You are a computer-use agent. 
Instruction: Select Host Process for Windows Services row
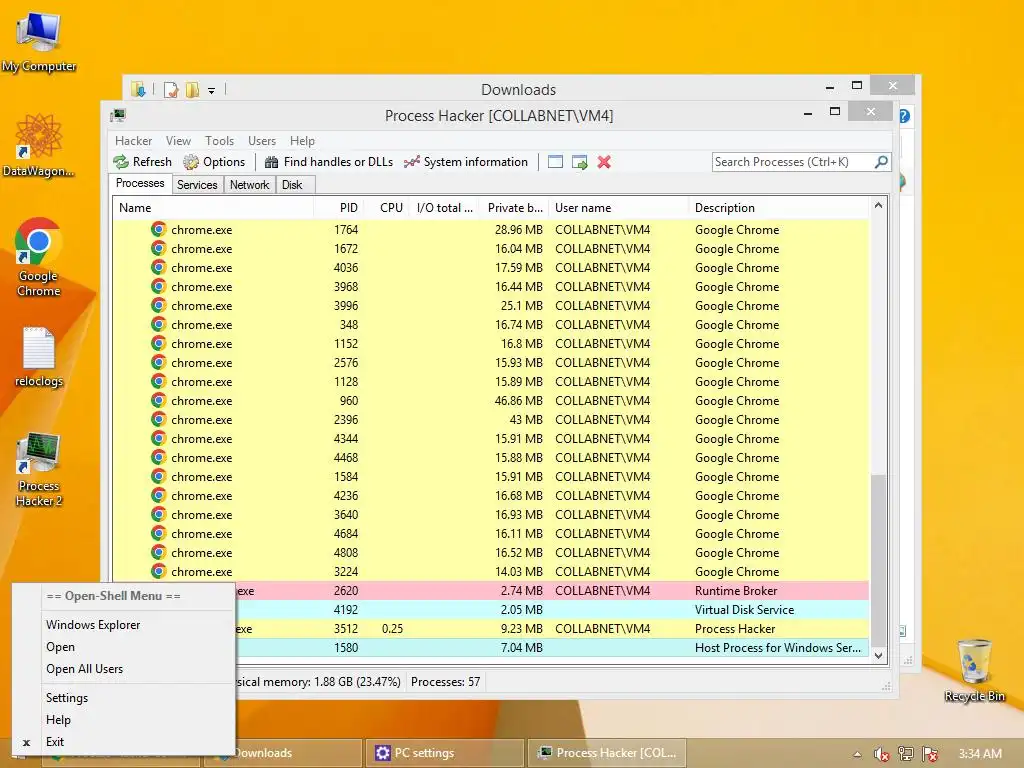click(x=552, y=648)
